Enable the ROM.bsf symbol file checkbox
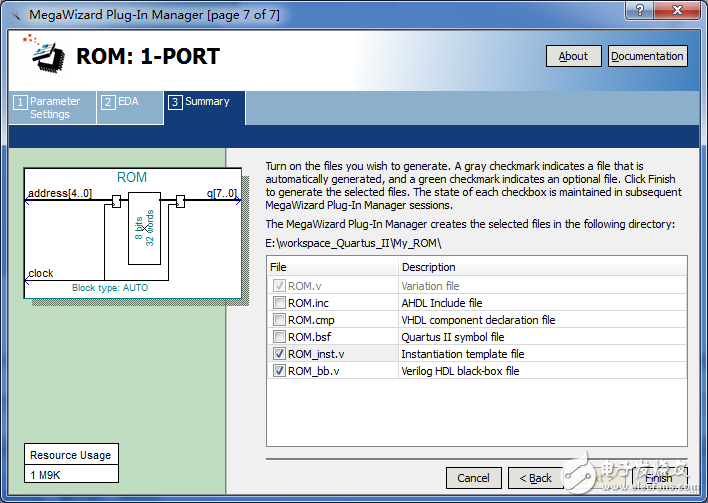 point(279,337)
